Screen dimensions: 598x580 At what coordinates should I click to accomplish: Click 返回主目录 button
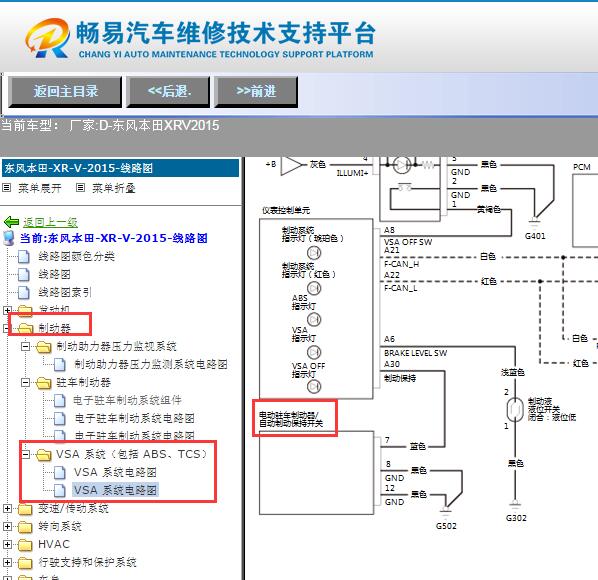click(x=65, y=92)
